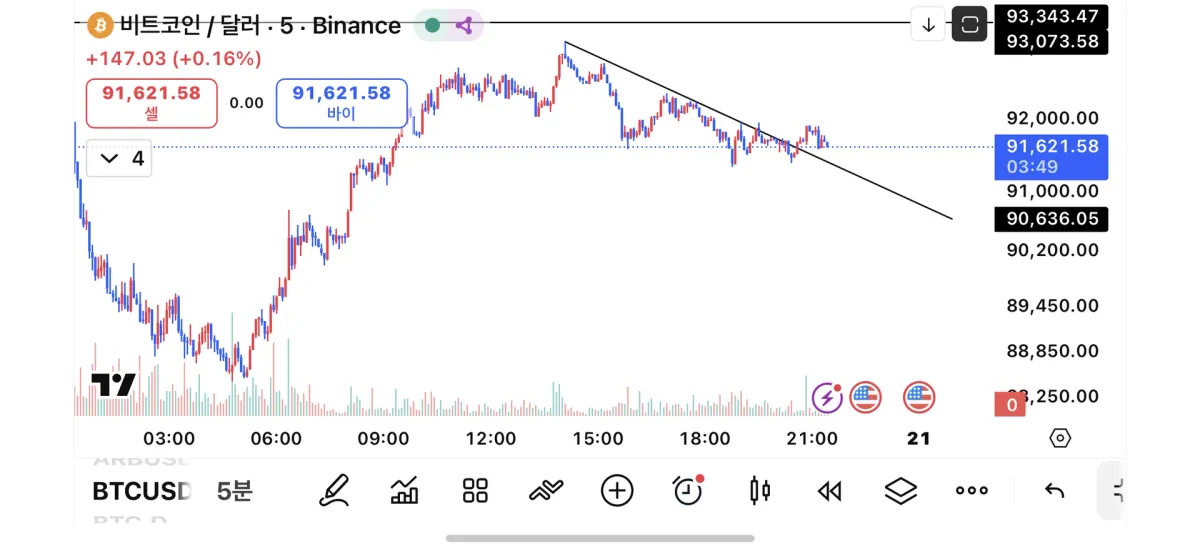Open the layers object tree icon

pyautogui.click(x=901, y=490)
